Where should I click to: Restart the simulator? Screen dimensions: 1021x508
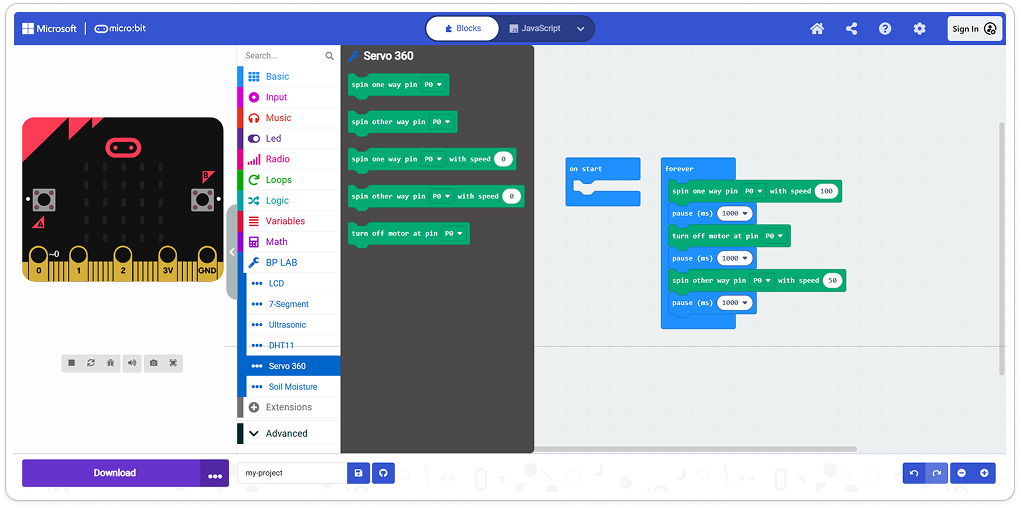click(x=91, y=363)
